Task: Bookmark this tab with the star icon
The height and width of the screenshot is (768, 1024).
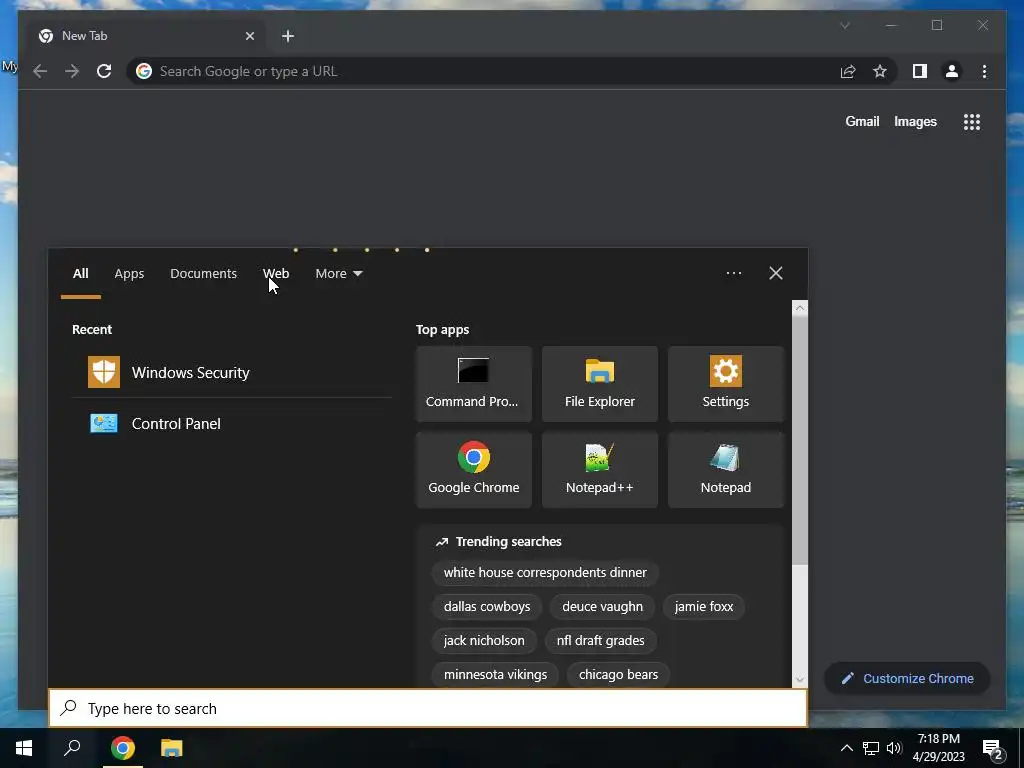Action: (880, 71)
